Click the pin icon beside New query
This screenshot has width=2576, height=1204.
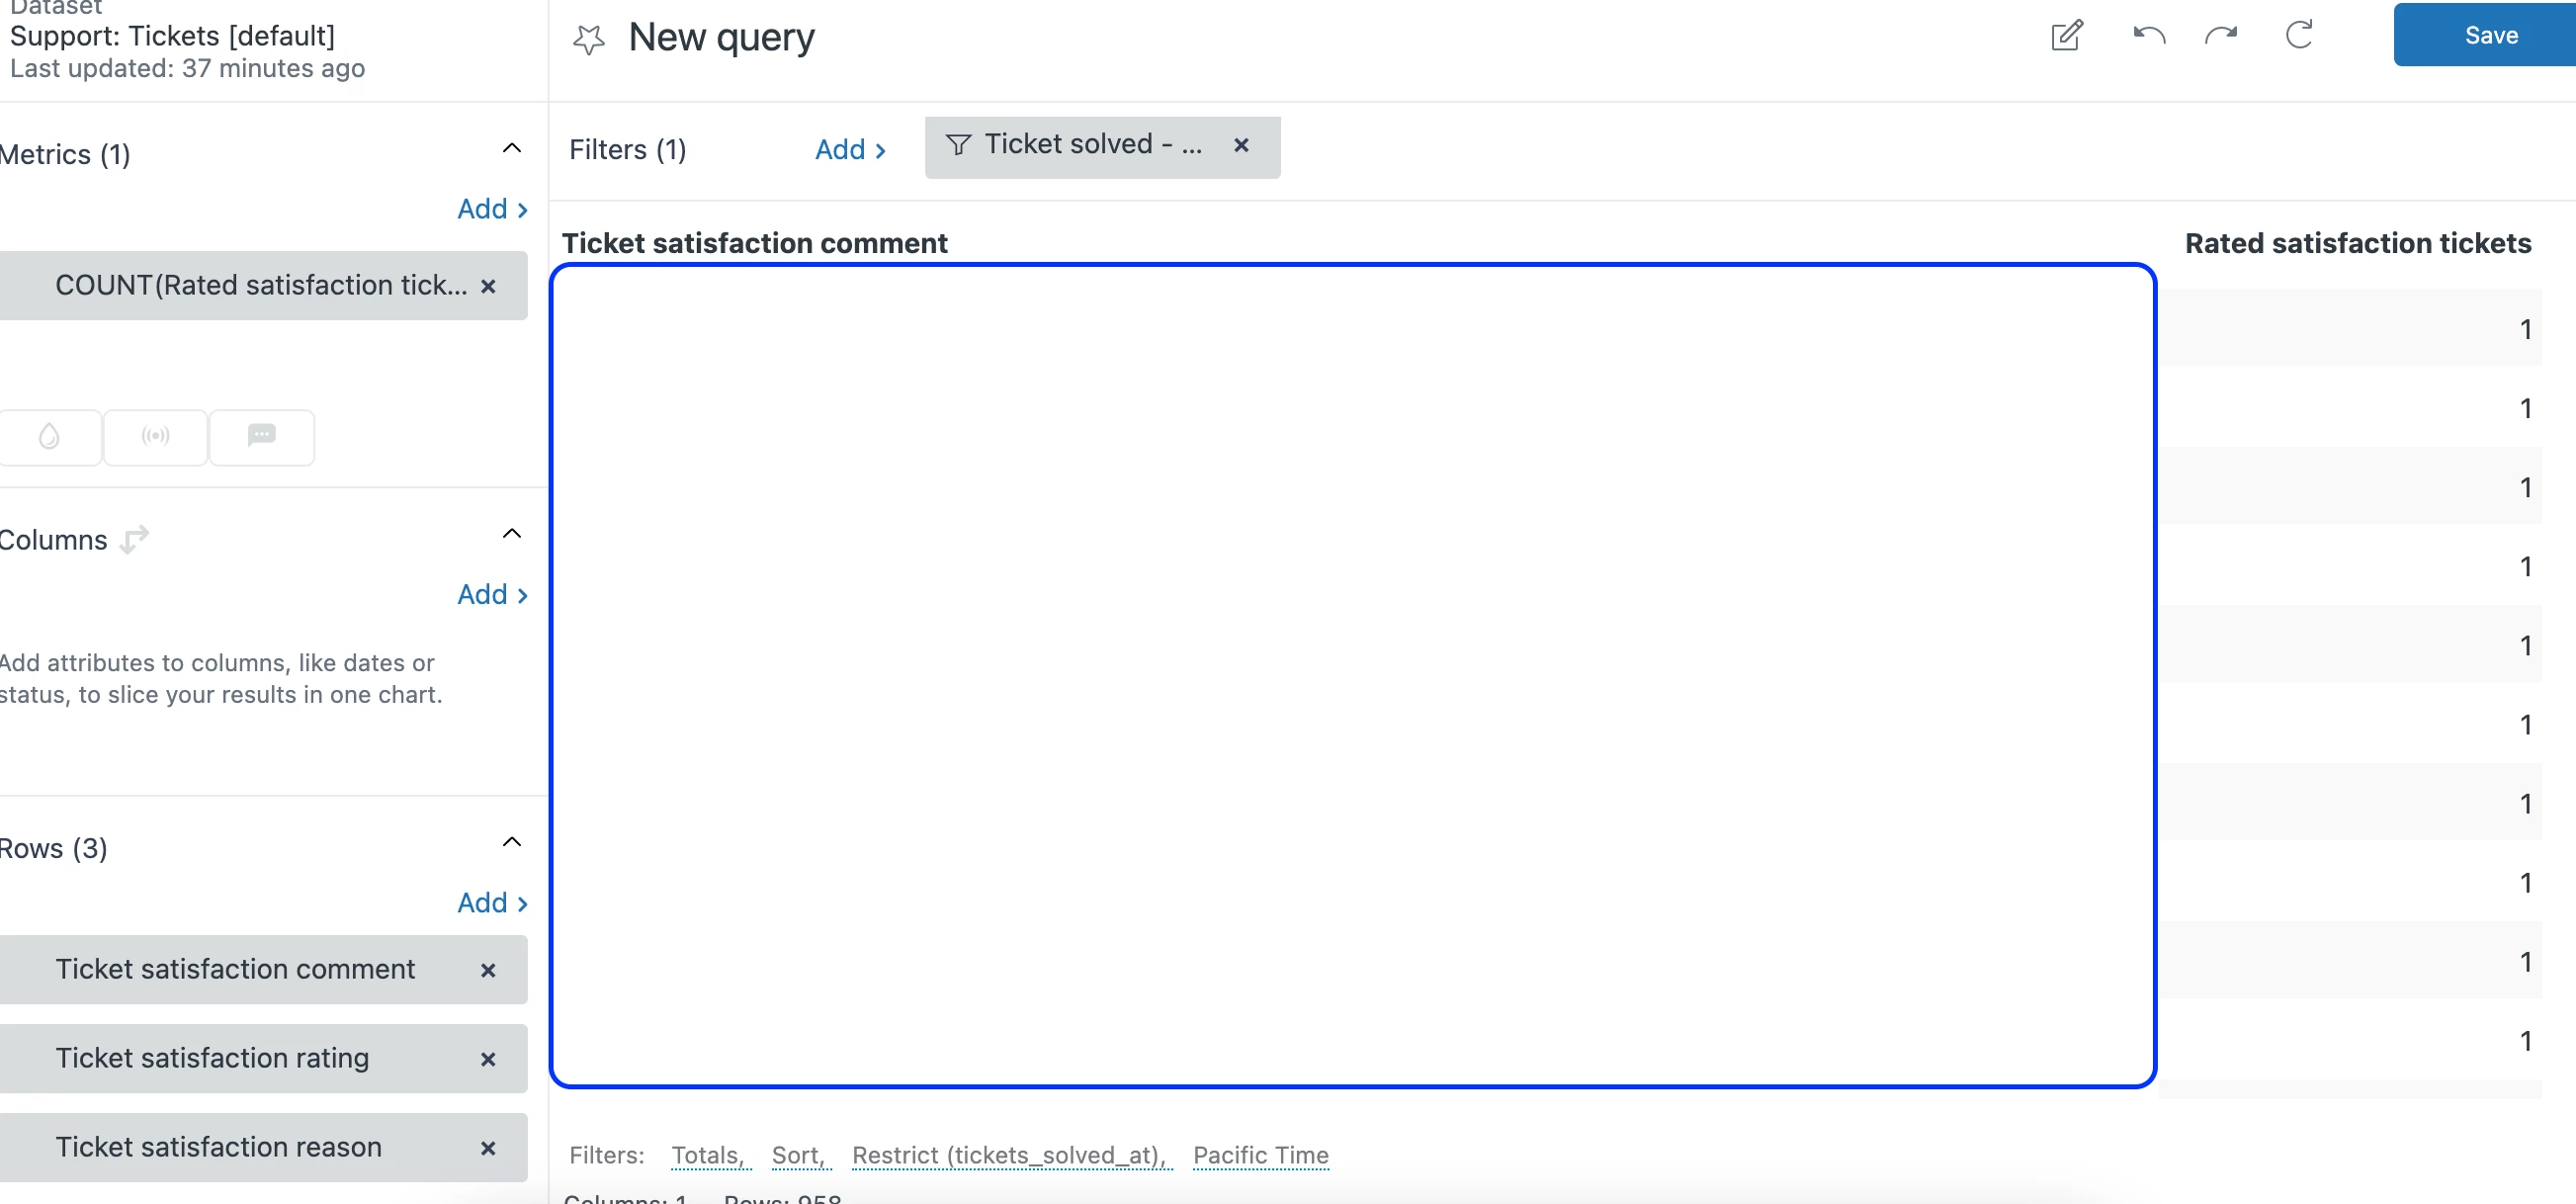coord(589,39)
